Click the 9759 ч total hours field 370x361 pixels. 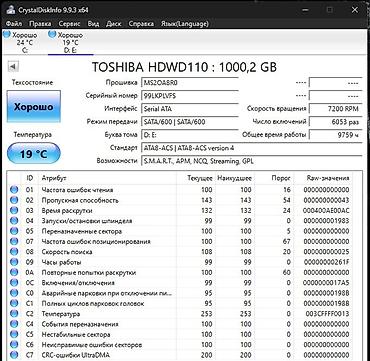click(x=336, y=135)
